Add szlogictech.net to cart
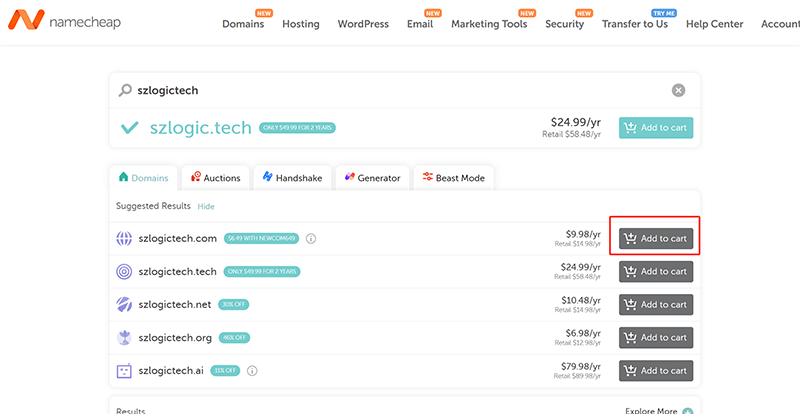This screenshot has height=414, width=800. click(x=656, y=305)
